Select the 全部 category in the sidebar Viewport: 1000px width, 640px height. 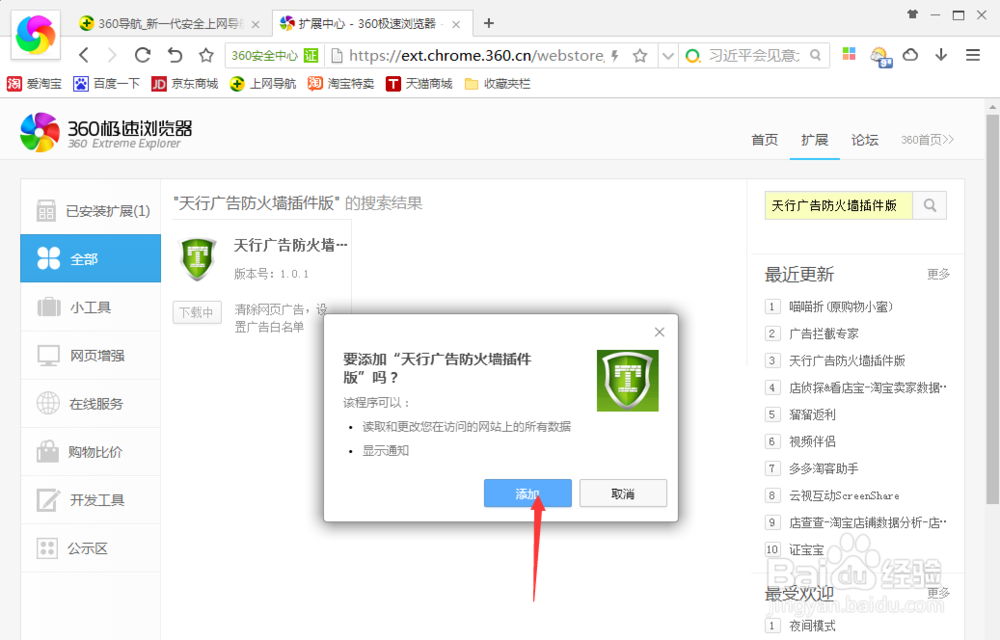tap(91, 258)
